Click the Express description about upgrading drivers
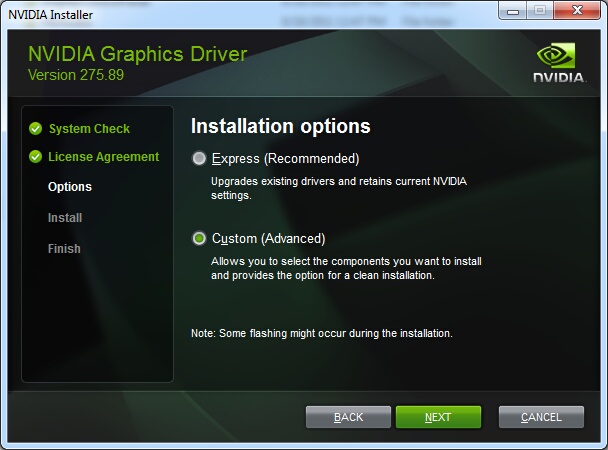Screen dimensions: 608x450 point(339,188)
